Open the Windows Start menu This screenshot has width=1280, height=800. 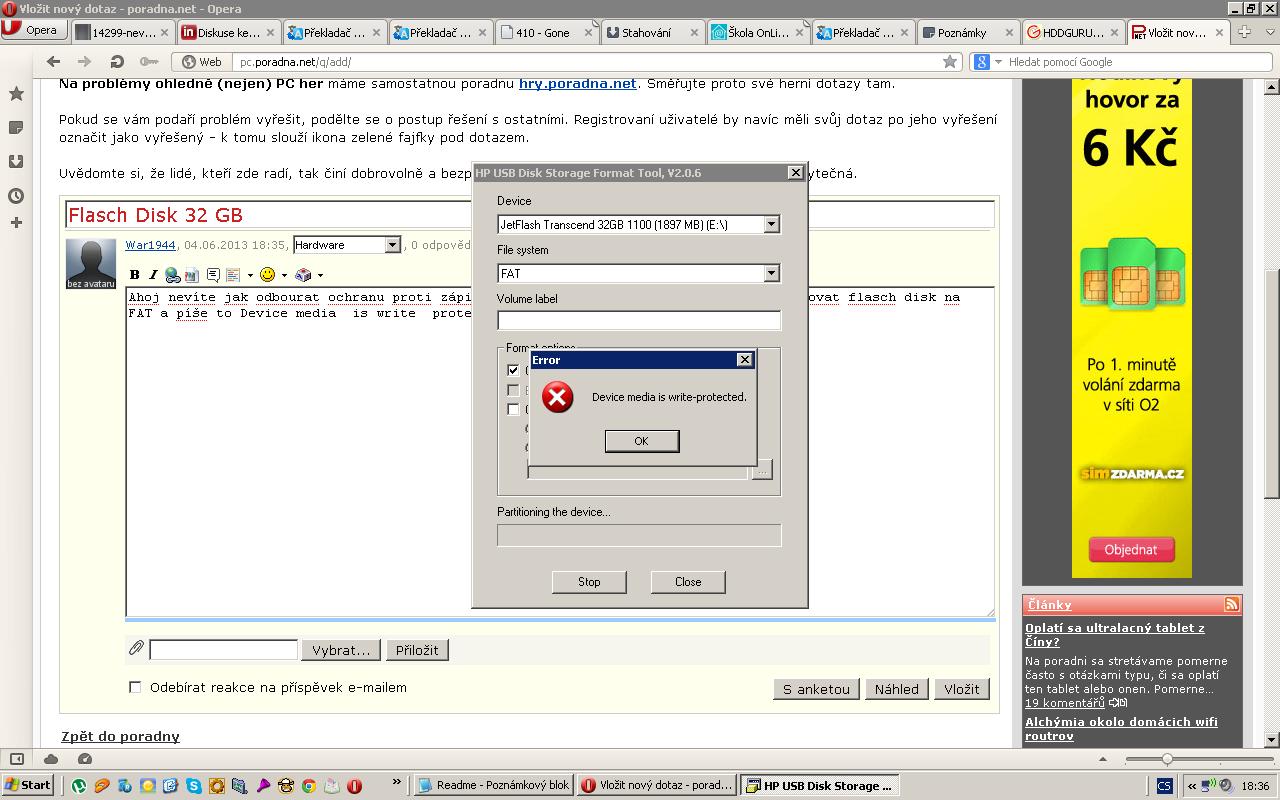click(x=28, y=786)
